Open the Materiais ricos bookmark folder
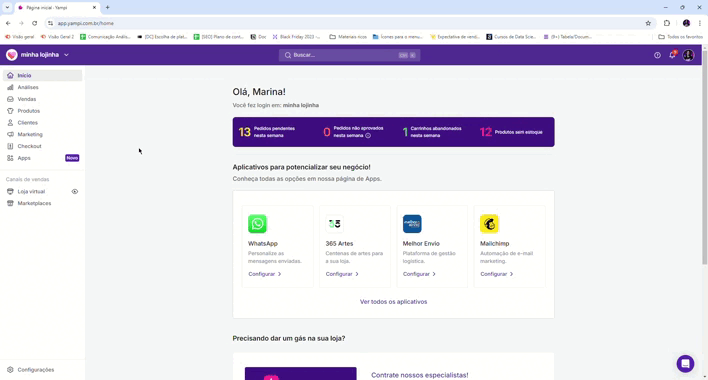Image resolution: width=708 pixels, height=380 pixels. click(x=348, y=37)
